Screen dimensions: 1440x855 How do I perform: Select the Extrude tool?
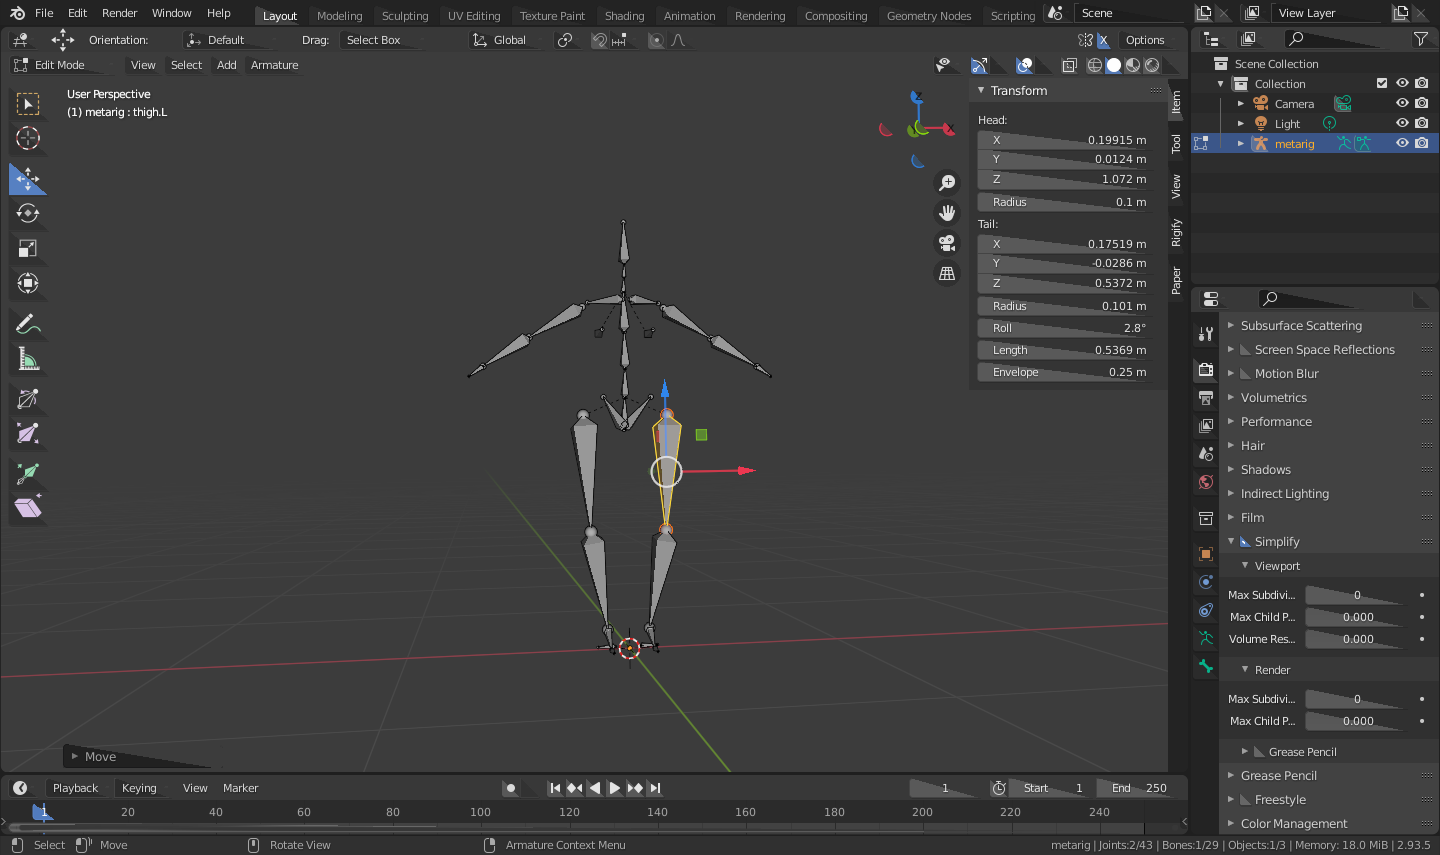[x=28, y=473]
